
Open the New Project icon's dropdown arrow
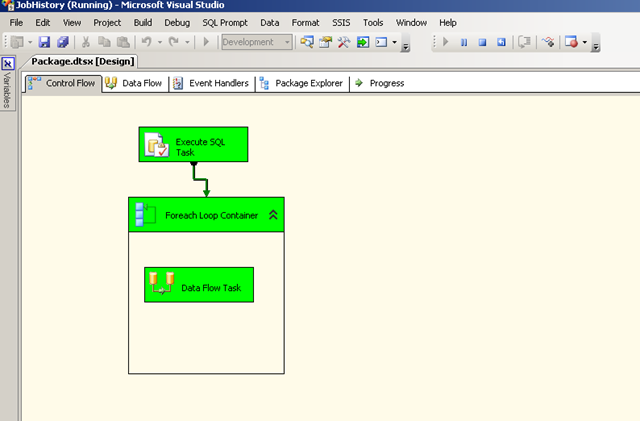pyautogui.click(x=30, y=42)
